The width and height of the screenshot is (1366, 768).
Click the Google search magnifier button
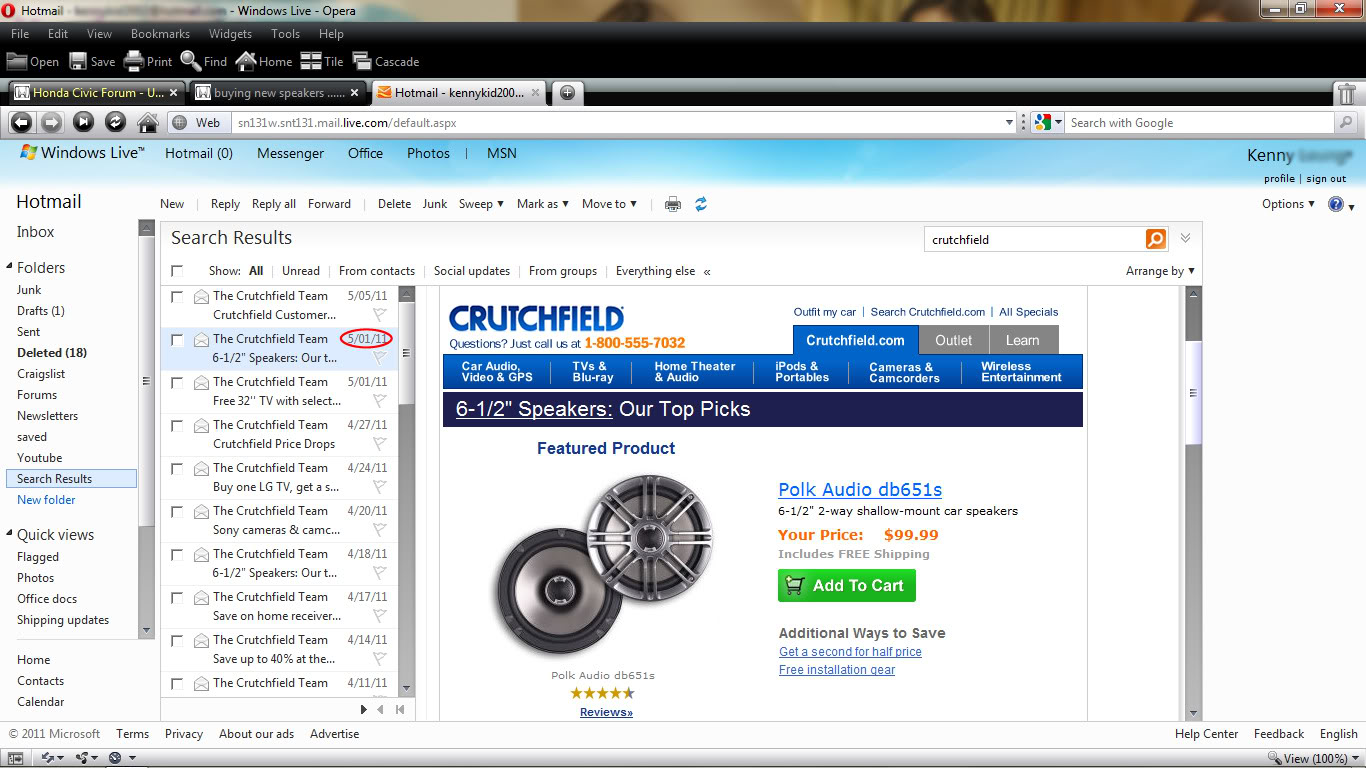[1347, 123]
